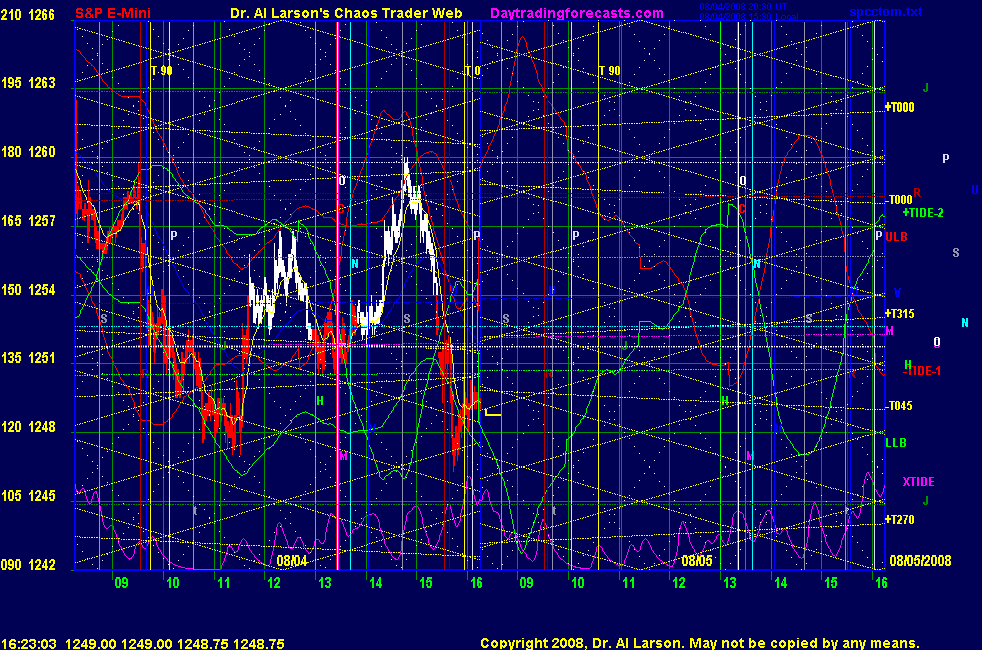
Task: Select the 16 hour label of the 08/05 session
Action: click(881, 583)
